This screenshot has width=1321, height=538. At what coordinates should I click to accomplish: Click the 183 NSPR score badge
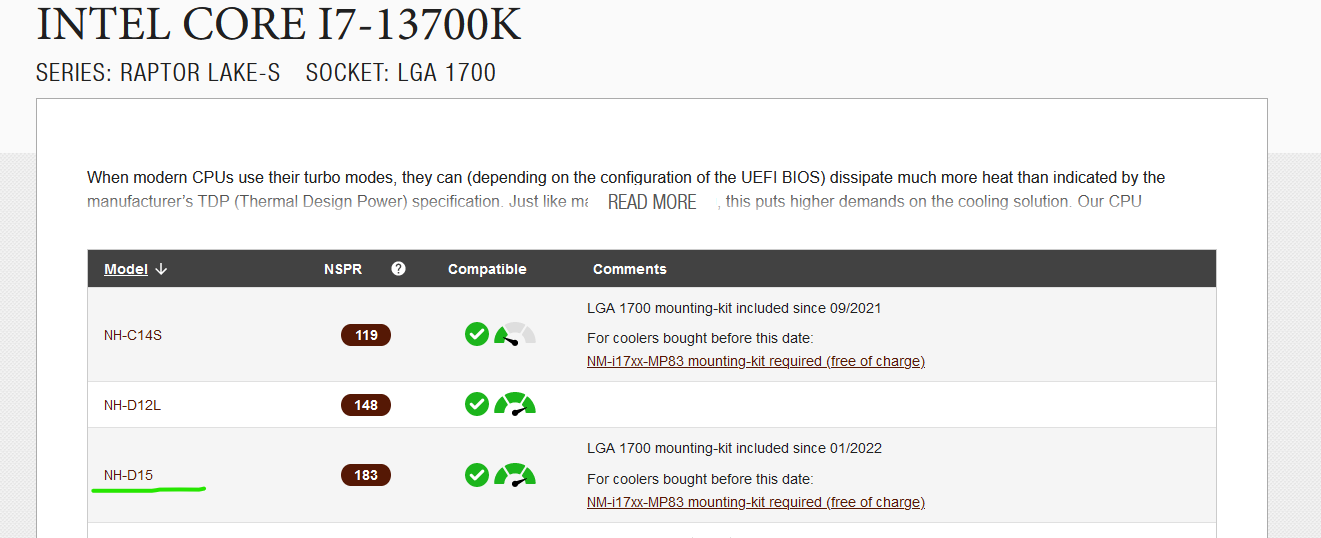[366, 475]
